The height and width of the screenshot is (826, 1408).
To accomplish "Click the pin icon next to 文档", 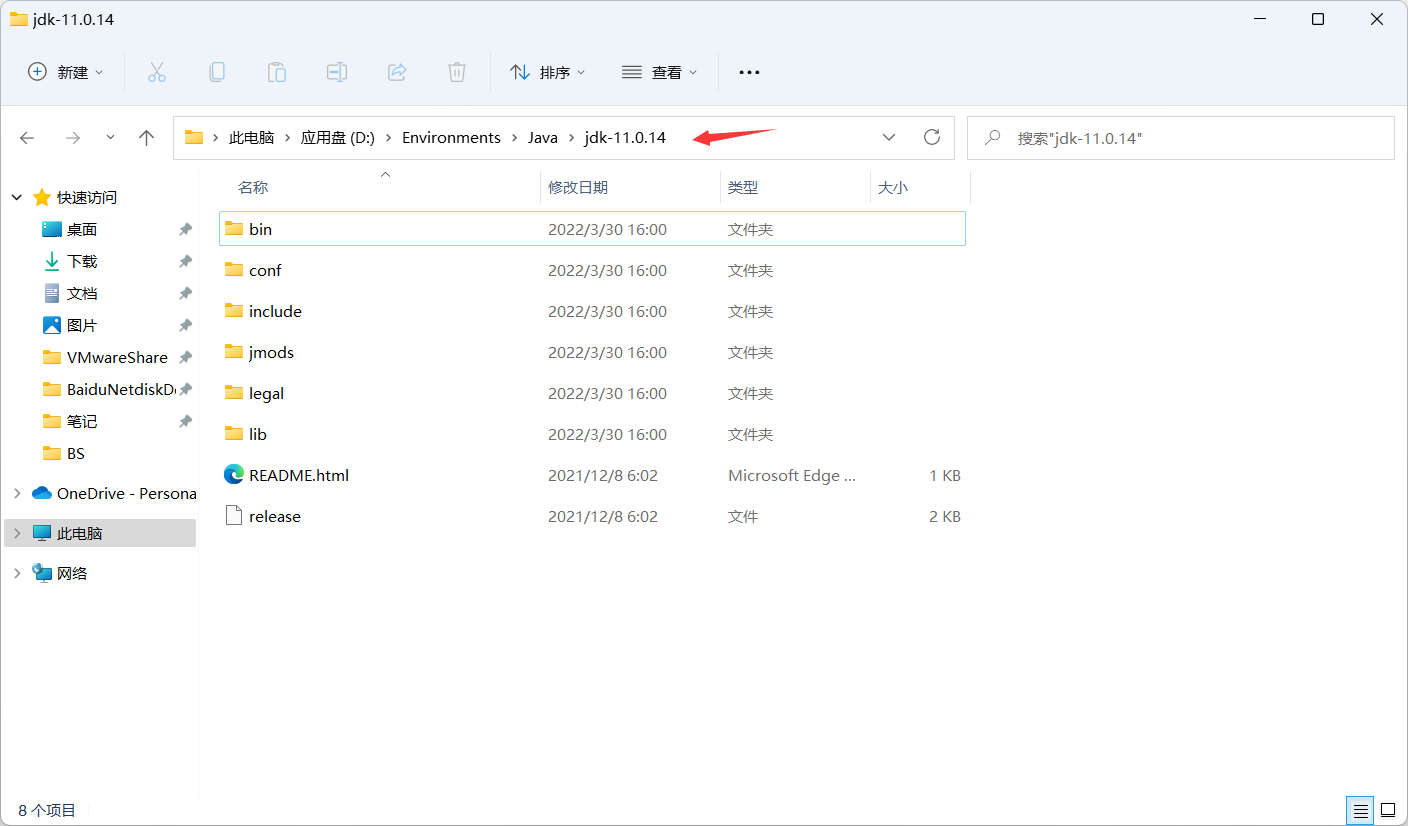I will point(185,293).
